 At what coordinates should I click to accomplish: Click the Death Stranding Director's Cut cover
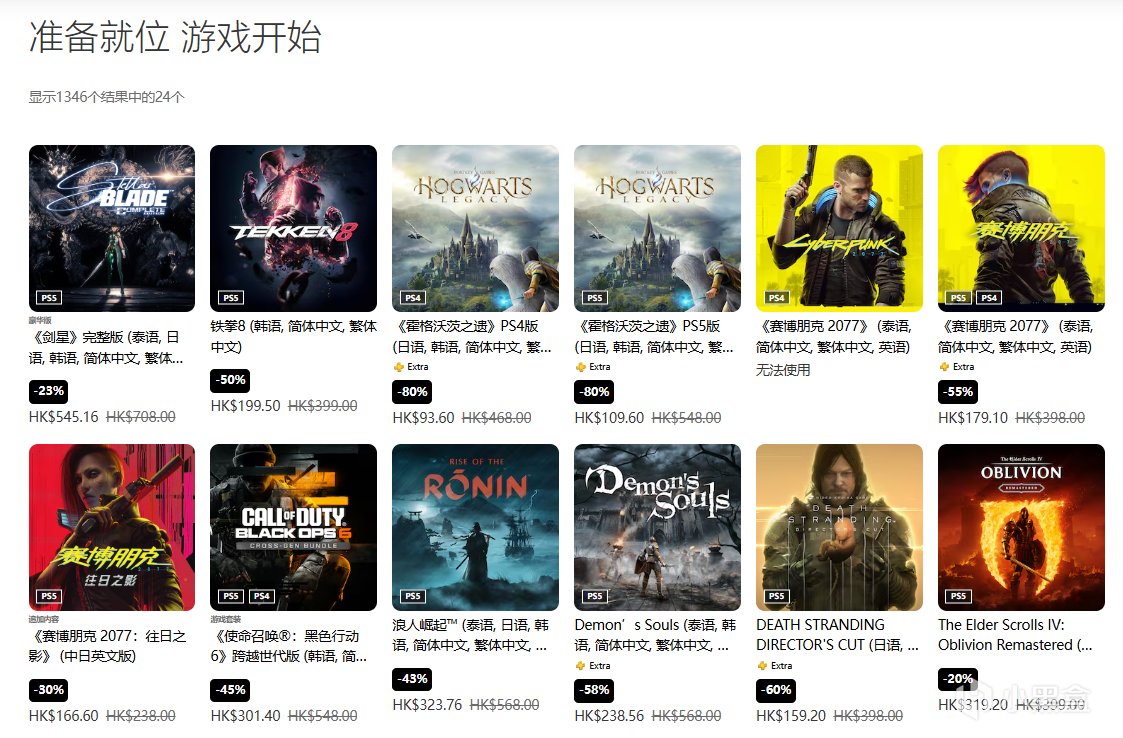tap(839, 527)
